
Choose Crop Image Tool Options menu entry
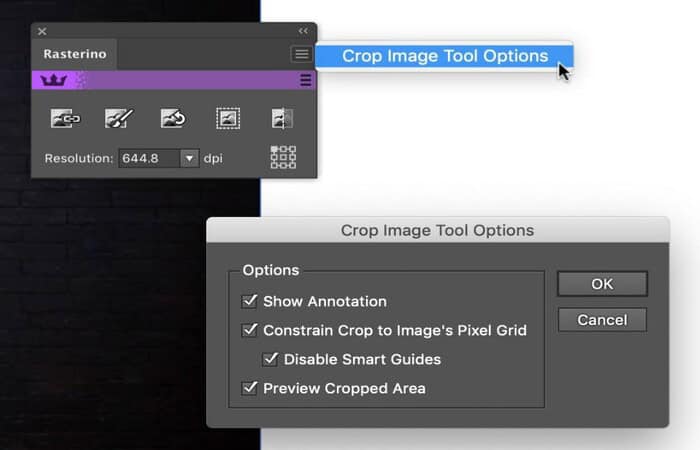444,56
